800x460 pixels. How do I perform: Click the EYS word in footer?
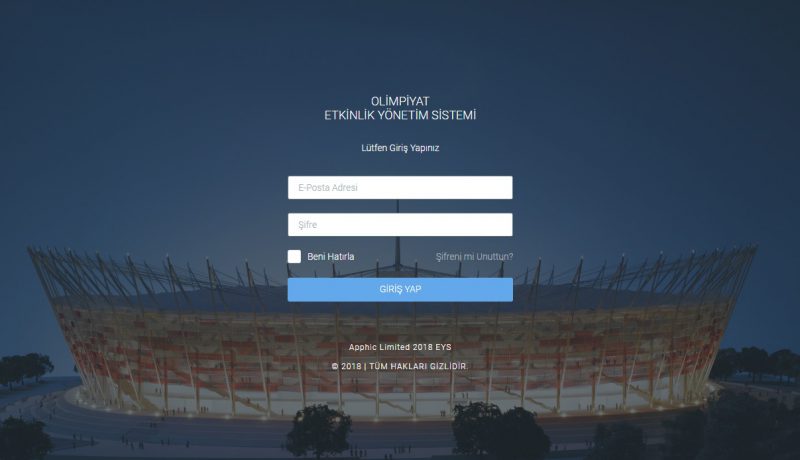pyautogui.click(x=443, y=347)
